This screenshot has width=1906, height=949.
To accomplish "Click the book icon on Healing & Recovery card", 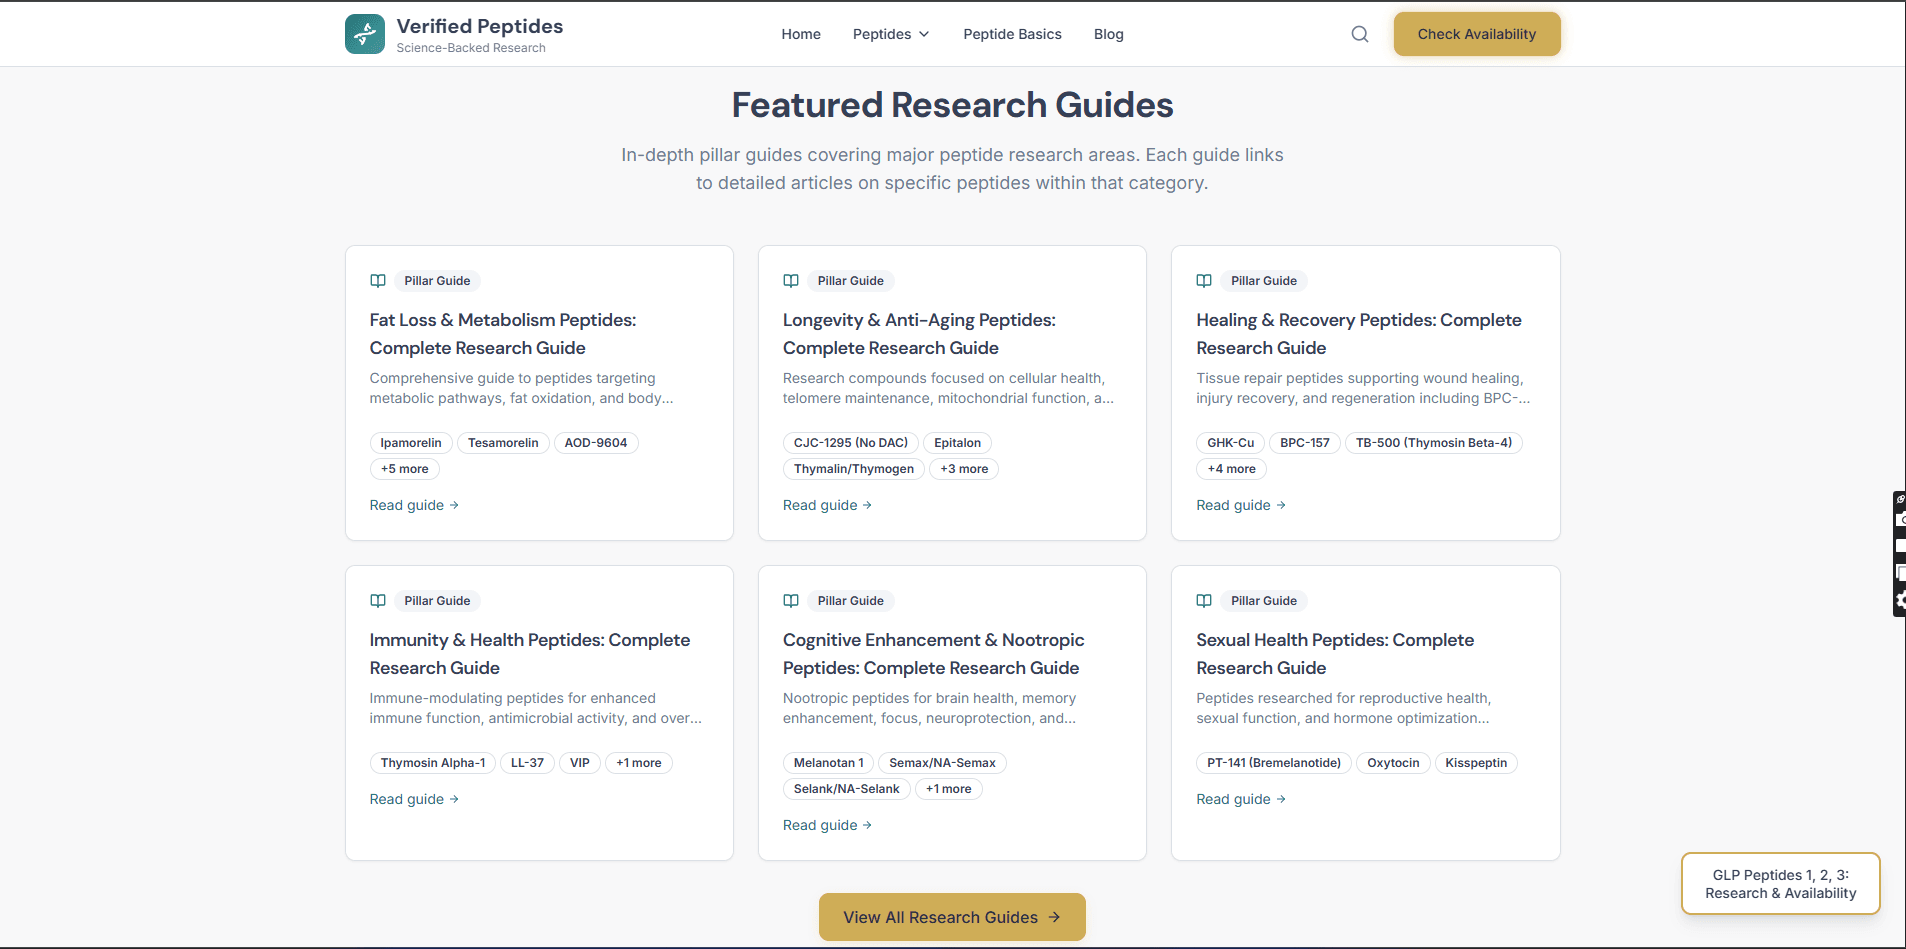I will (1204, 281).
